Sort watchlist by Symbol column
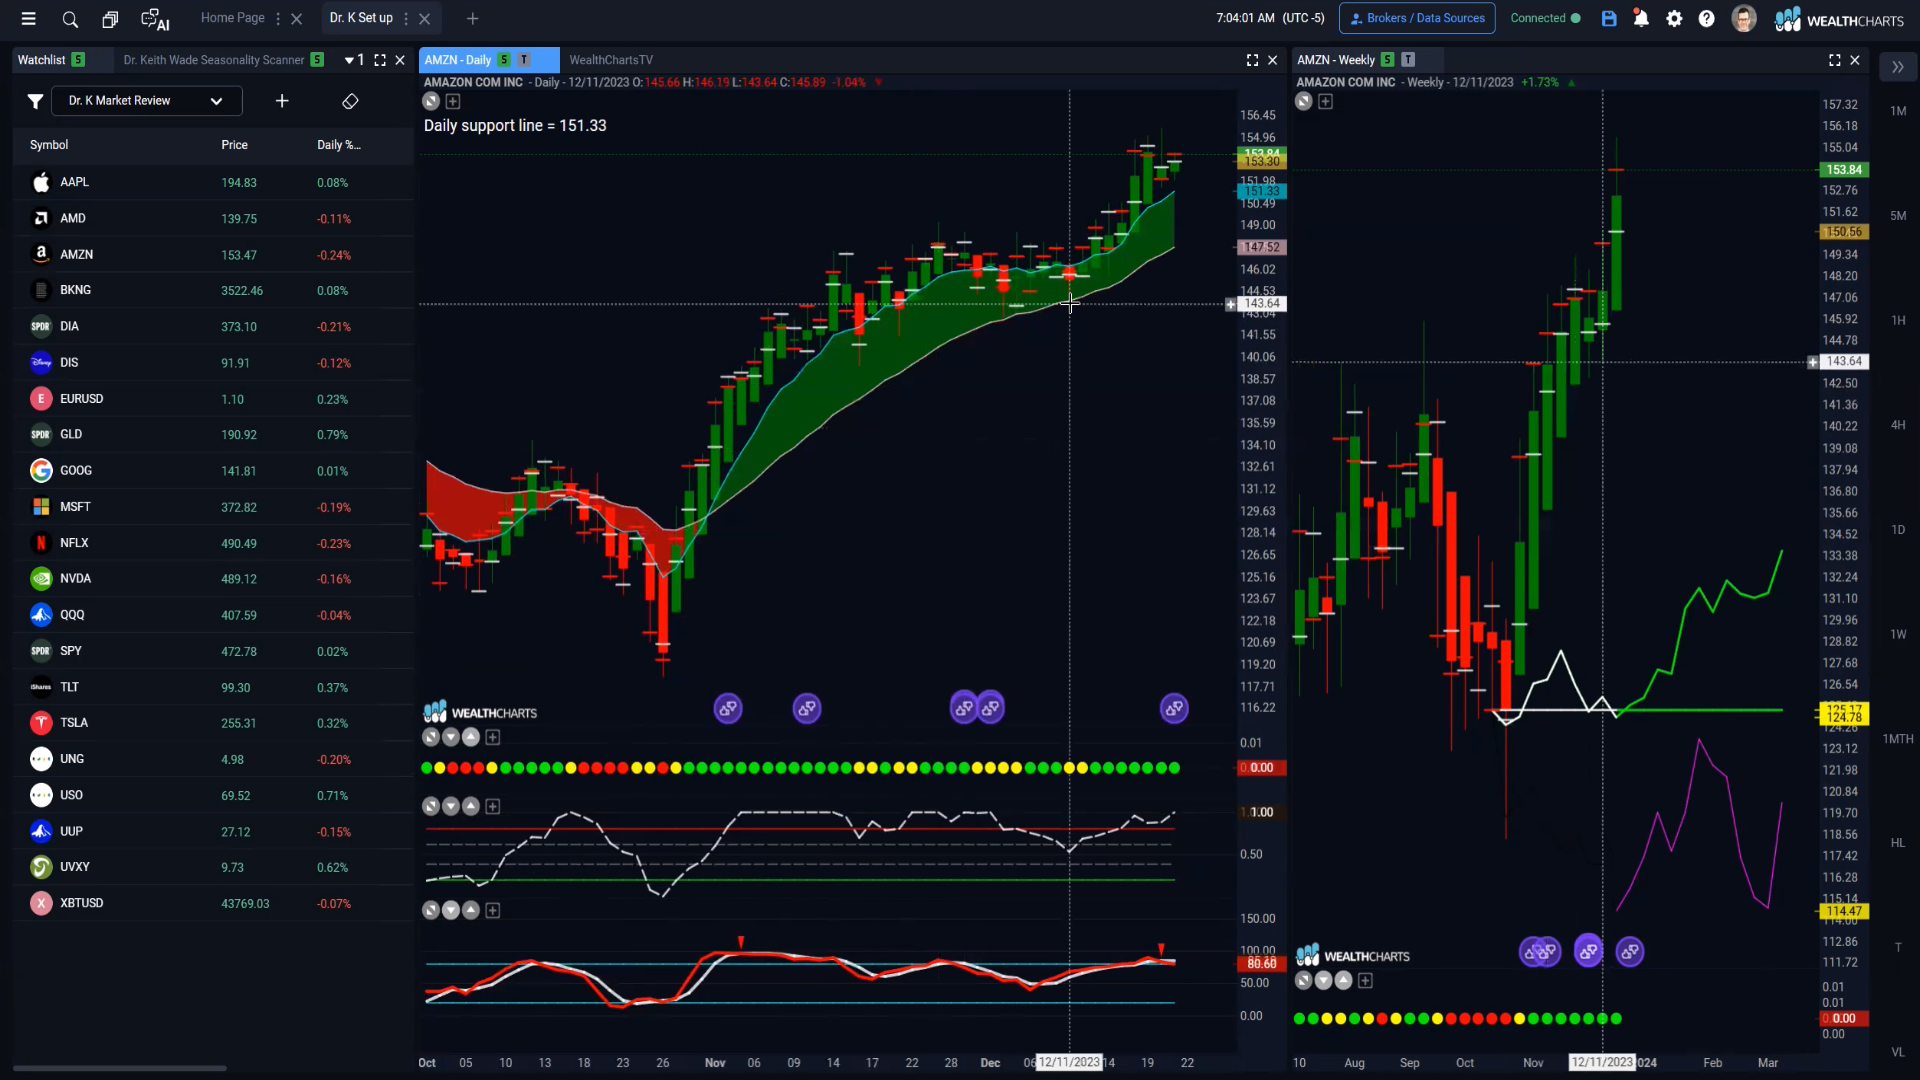The width and height of the screenshot is (1920, 1080). (49, 145)
